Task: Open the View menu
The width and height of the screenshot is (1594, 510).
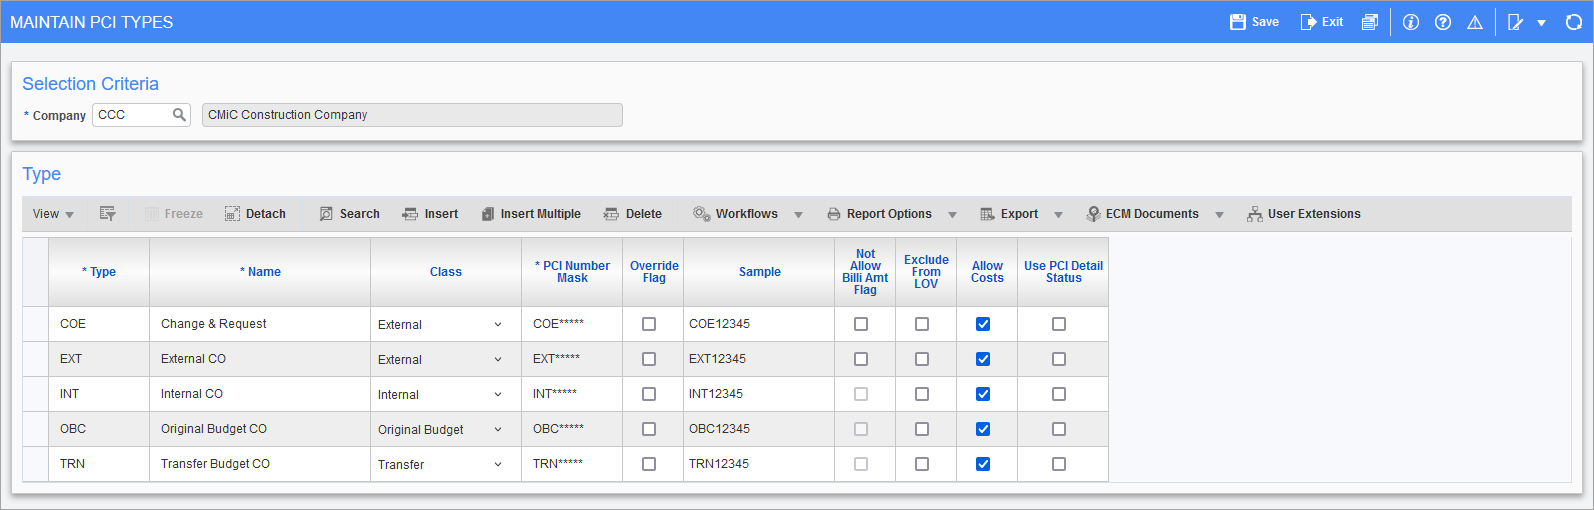Action: (x=53, y=214)
